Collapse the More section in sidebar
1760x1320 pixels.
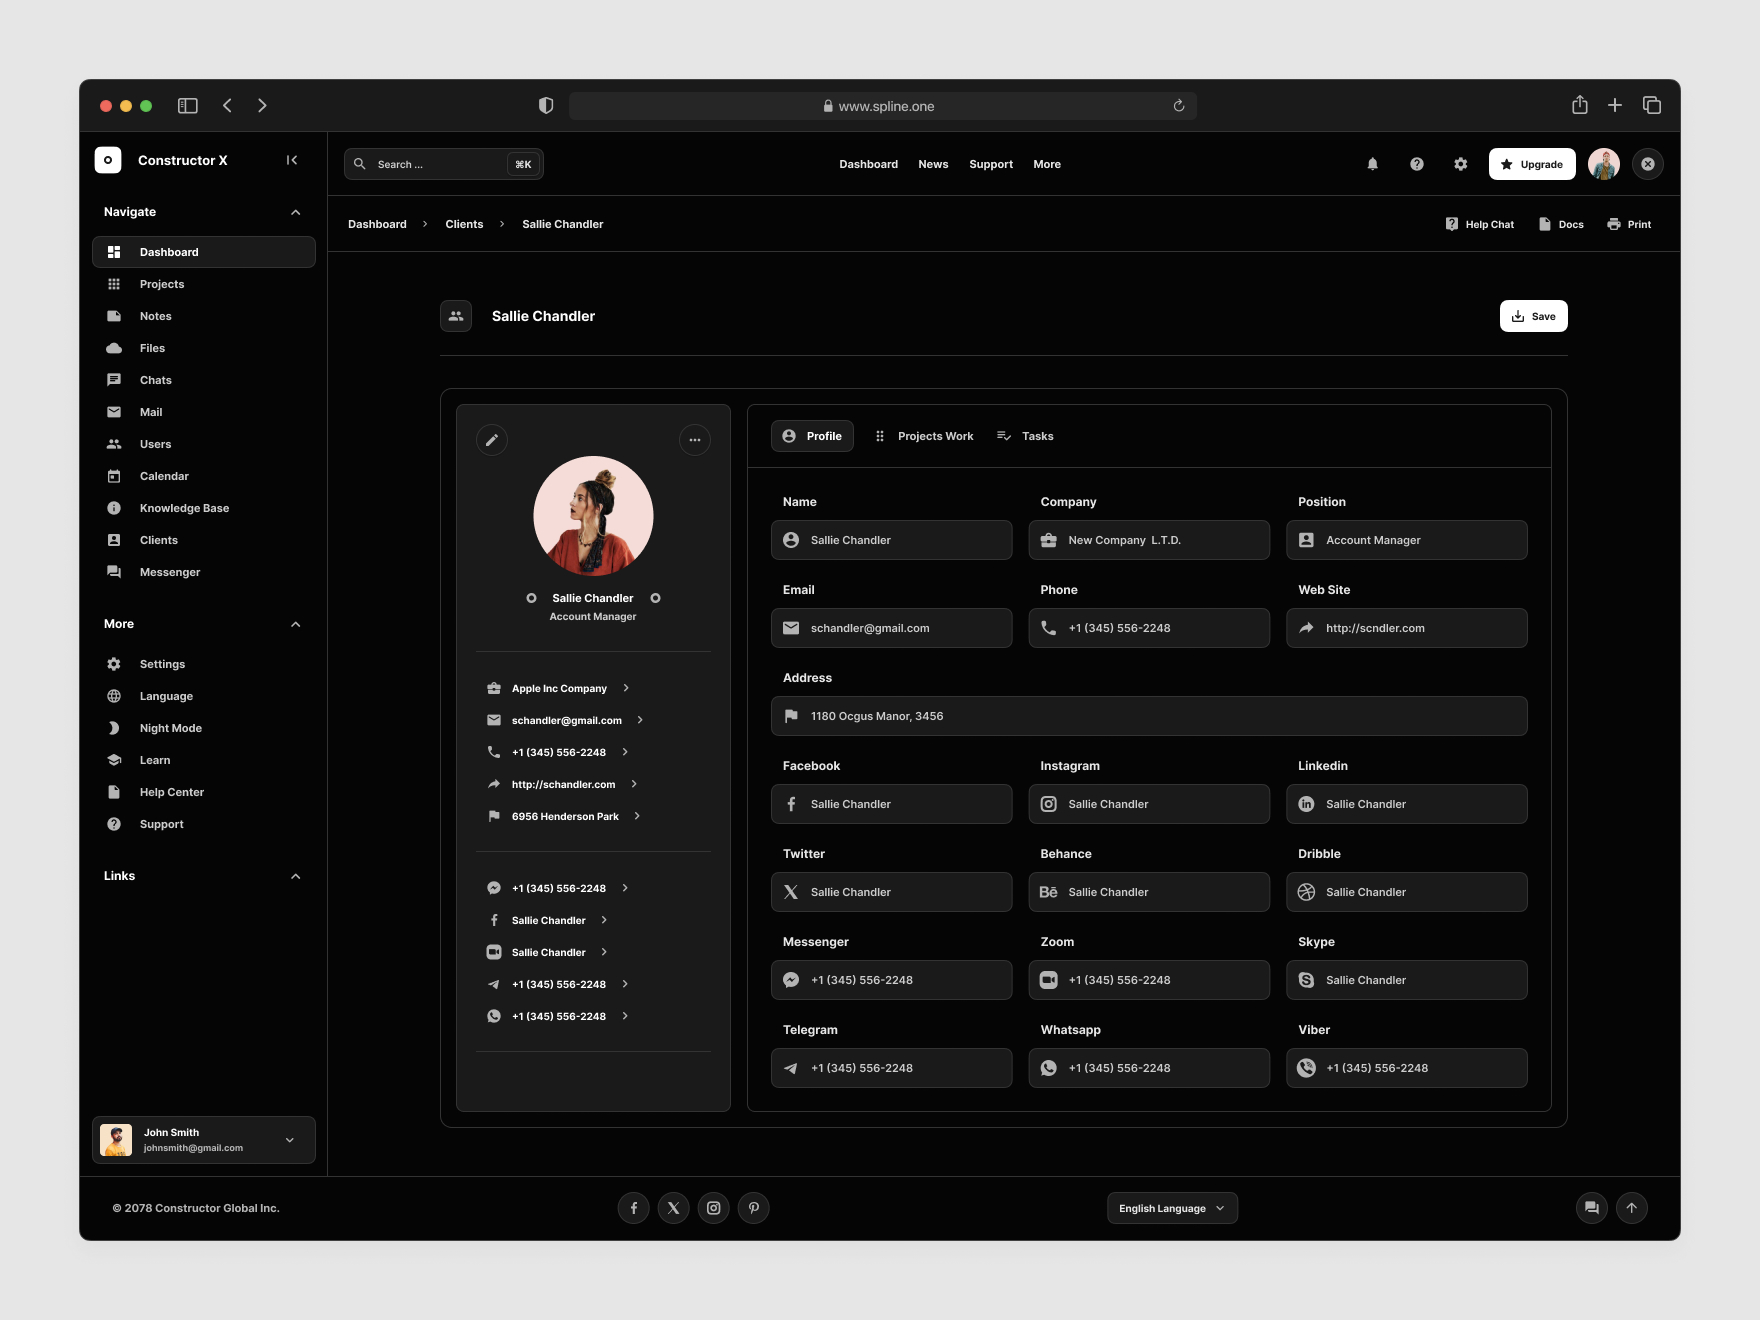click(x=296, y=624)
